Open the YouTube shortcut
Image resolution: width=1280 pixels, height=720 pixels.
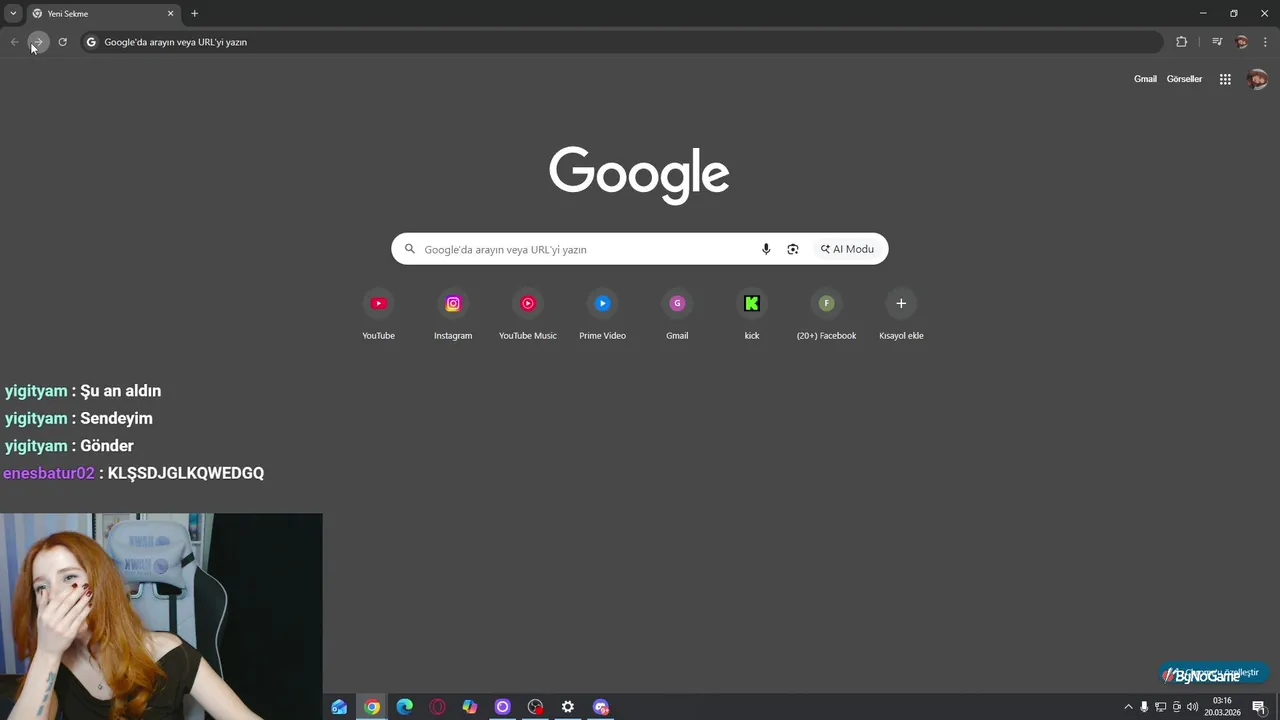pos(378,314)
